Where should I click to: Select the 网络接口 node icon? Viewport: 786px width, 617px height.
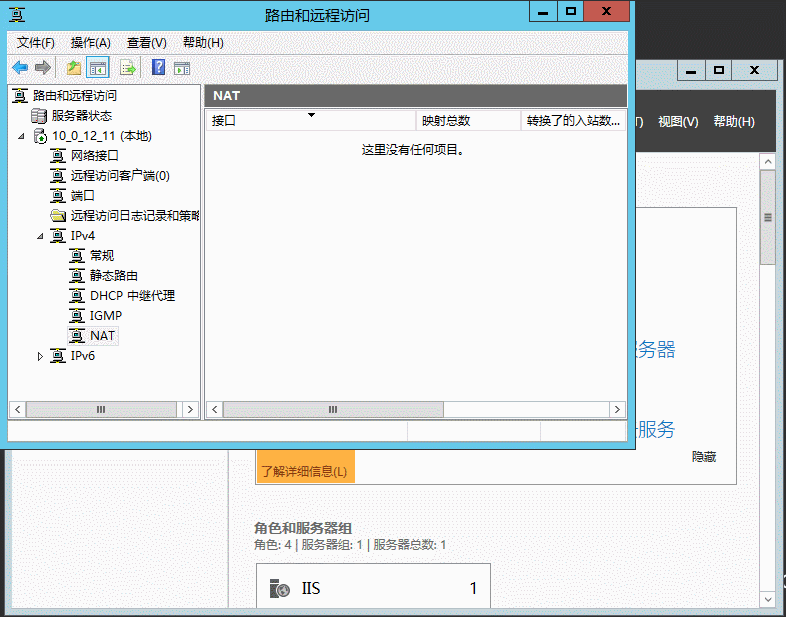pyautogui.click(x=58, y=156)
